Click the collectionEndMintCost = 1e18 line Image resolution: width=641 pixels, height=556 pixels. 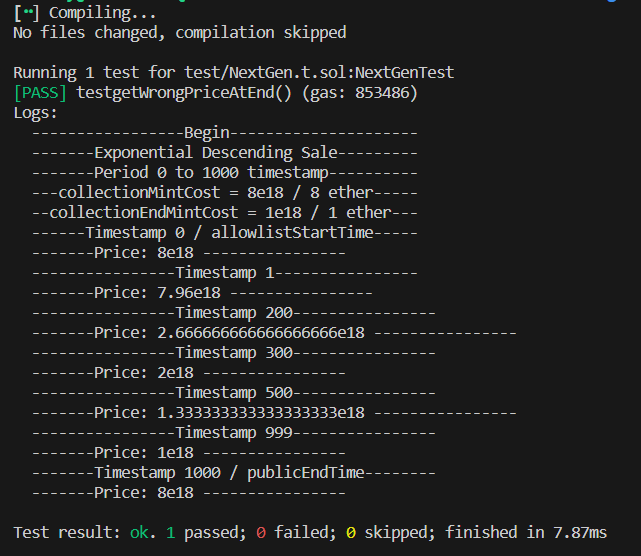pos(225,213)
